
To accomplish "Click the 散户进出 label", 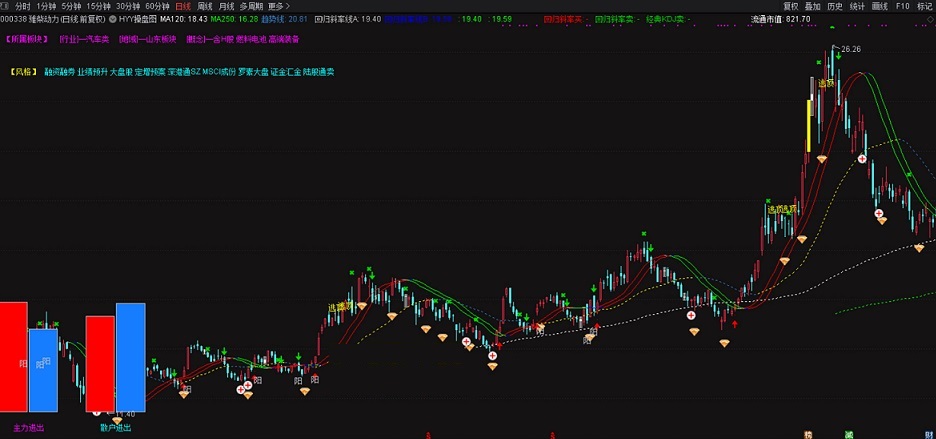I will pos(116,428).
